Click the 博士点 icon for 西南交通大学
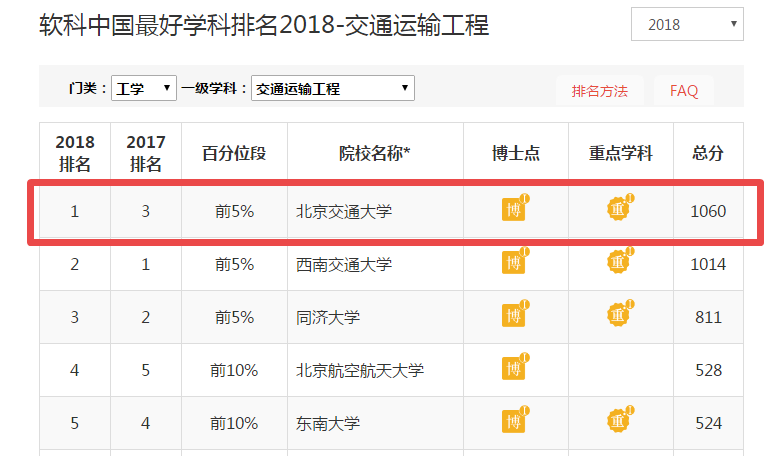Screen dimensions: 771x456 click(x=515, y=261)
